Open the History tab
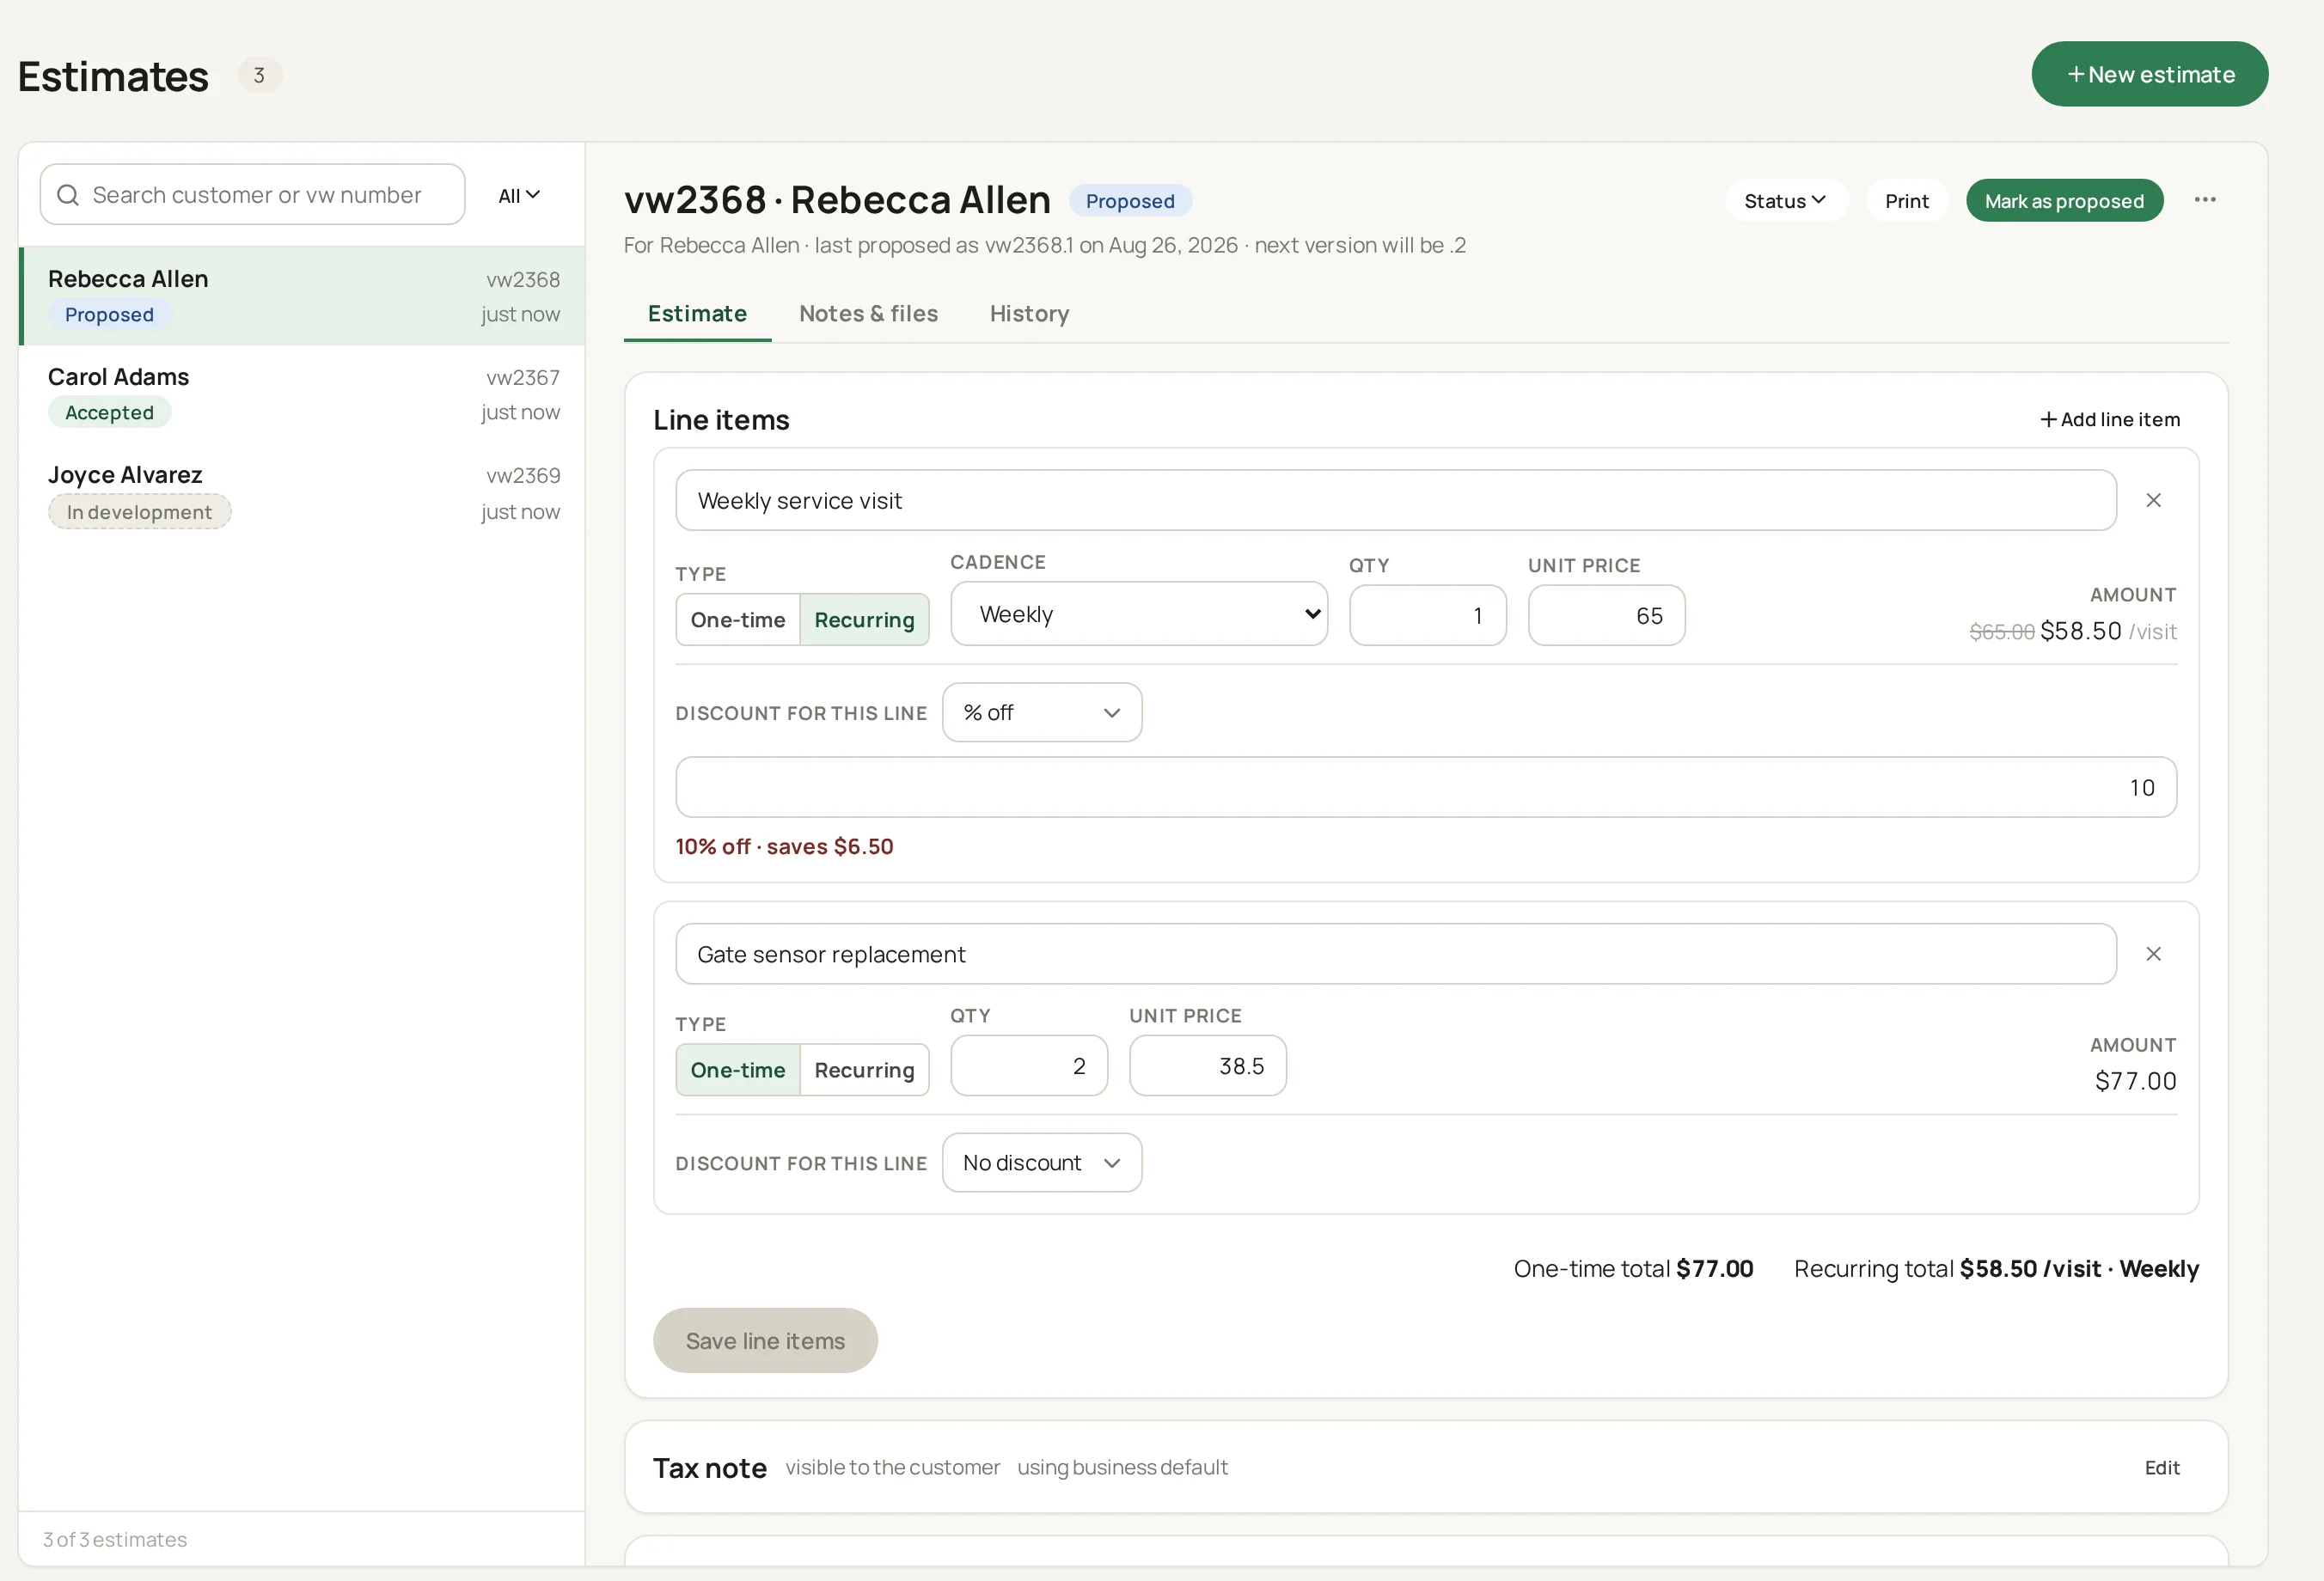 1029,314
